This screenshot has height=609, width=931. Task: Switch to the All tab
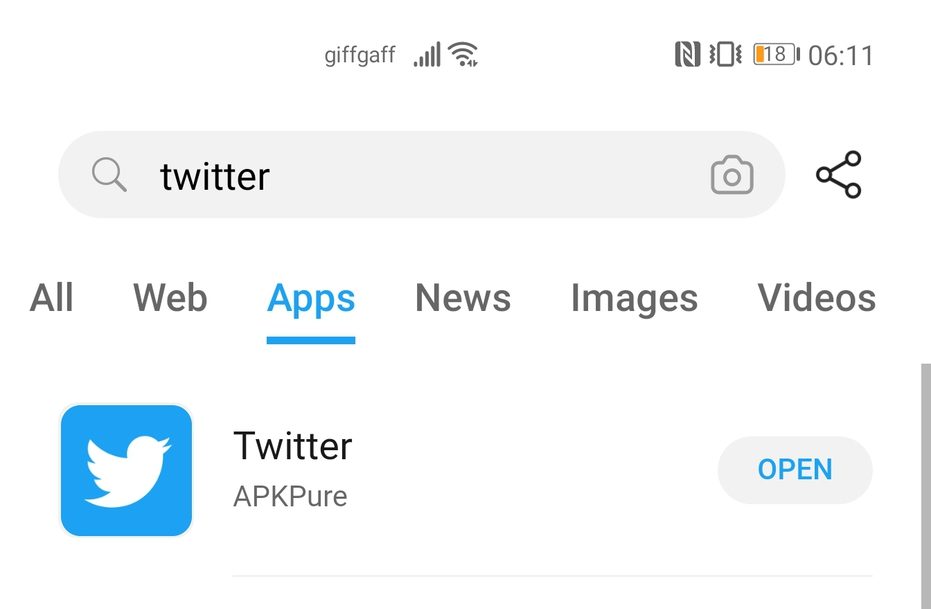click(52, 298)
